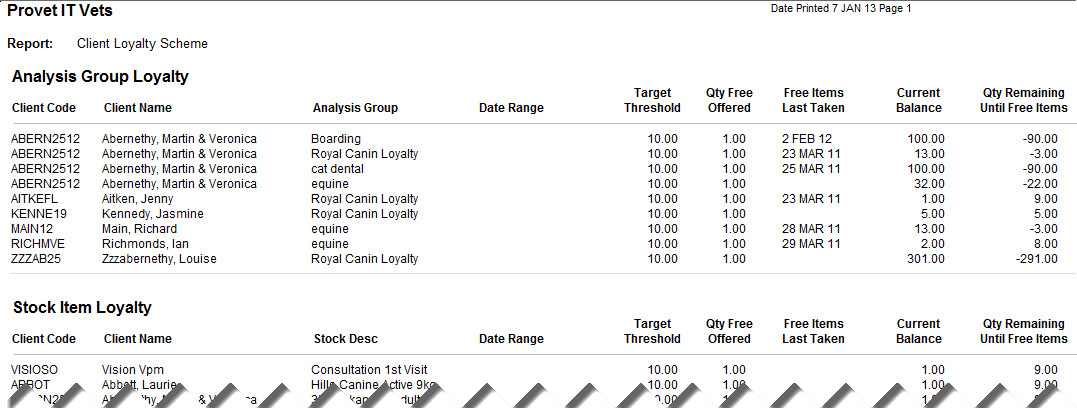
Task: Click the ZZZAB25 client code
Action: point(37,260)
